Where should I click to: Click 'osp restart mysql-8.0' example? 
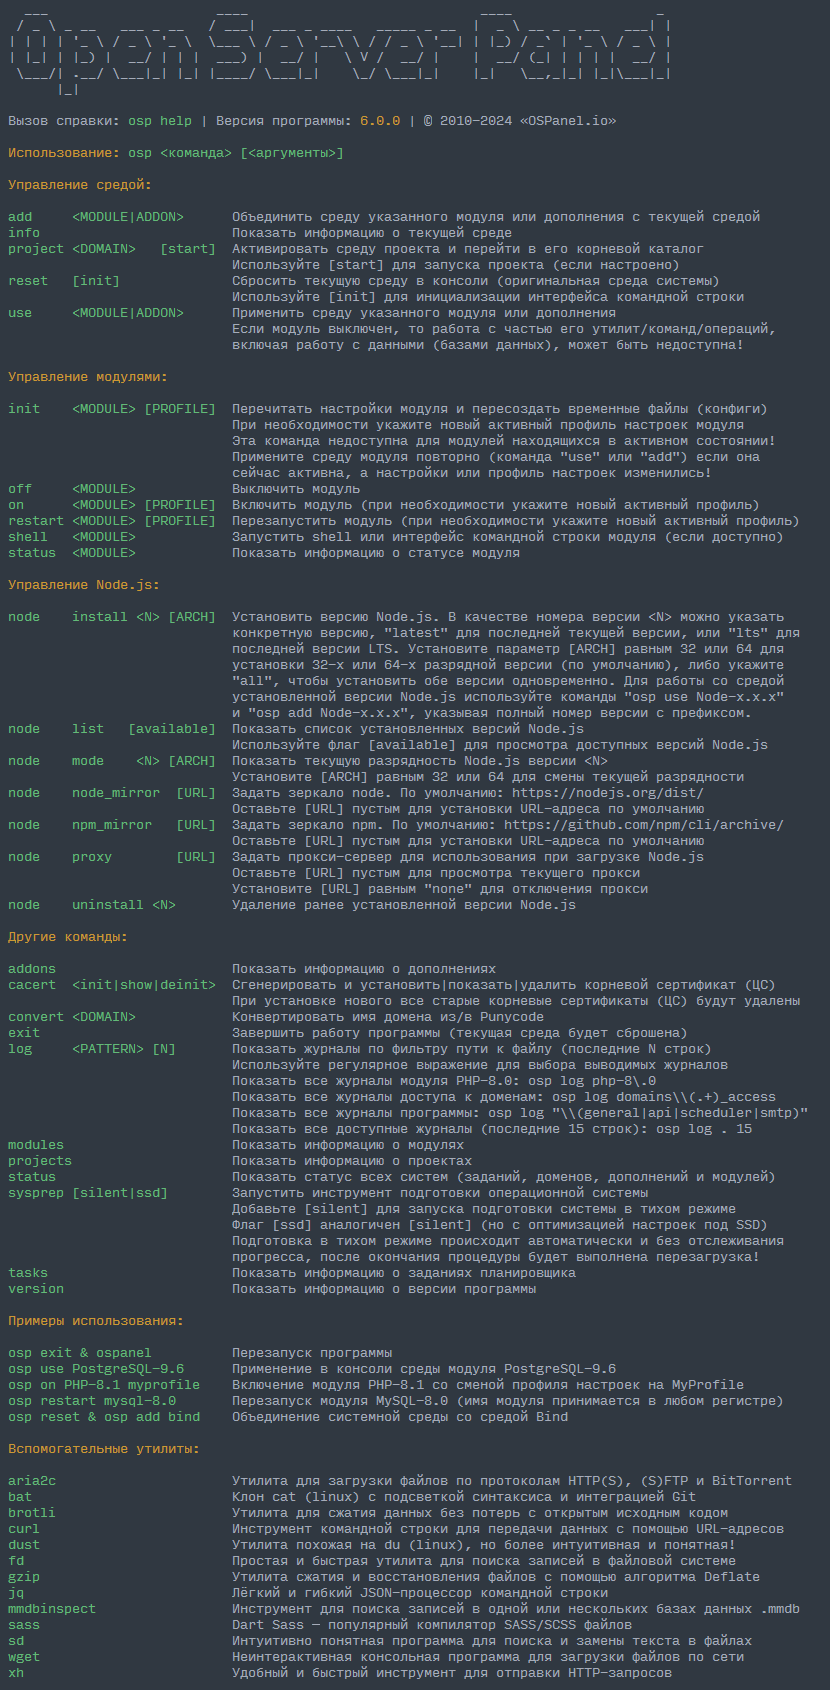point(92,1401)
